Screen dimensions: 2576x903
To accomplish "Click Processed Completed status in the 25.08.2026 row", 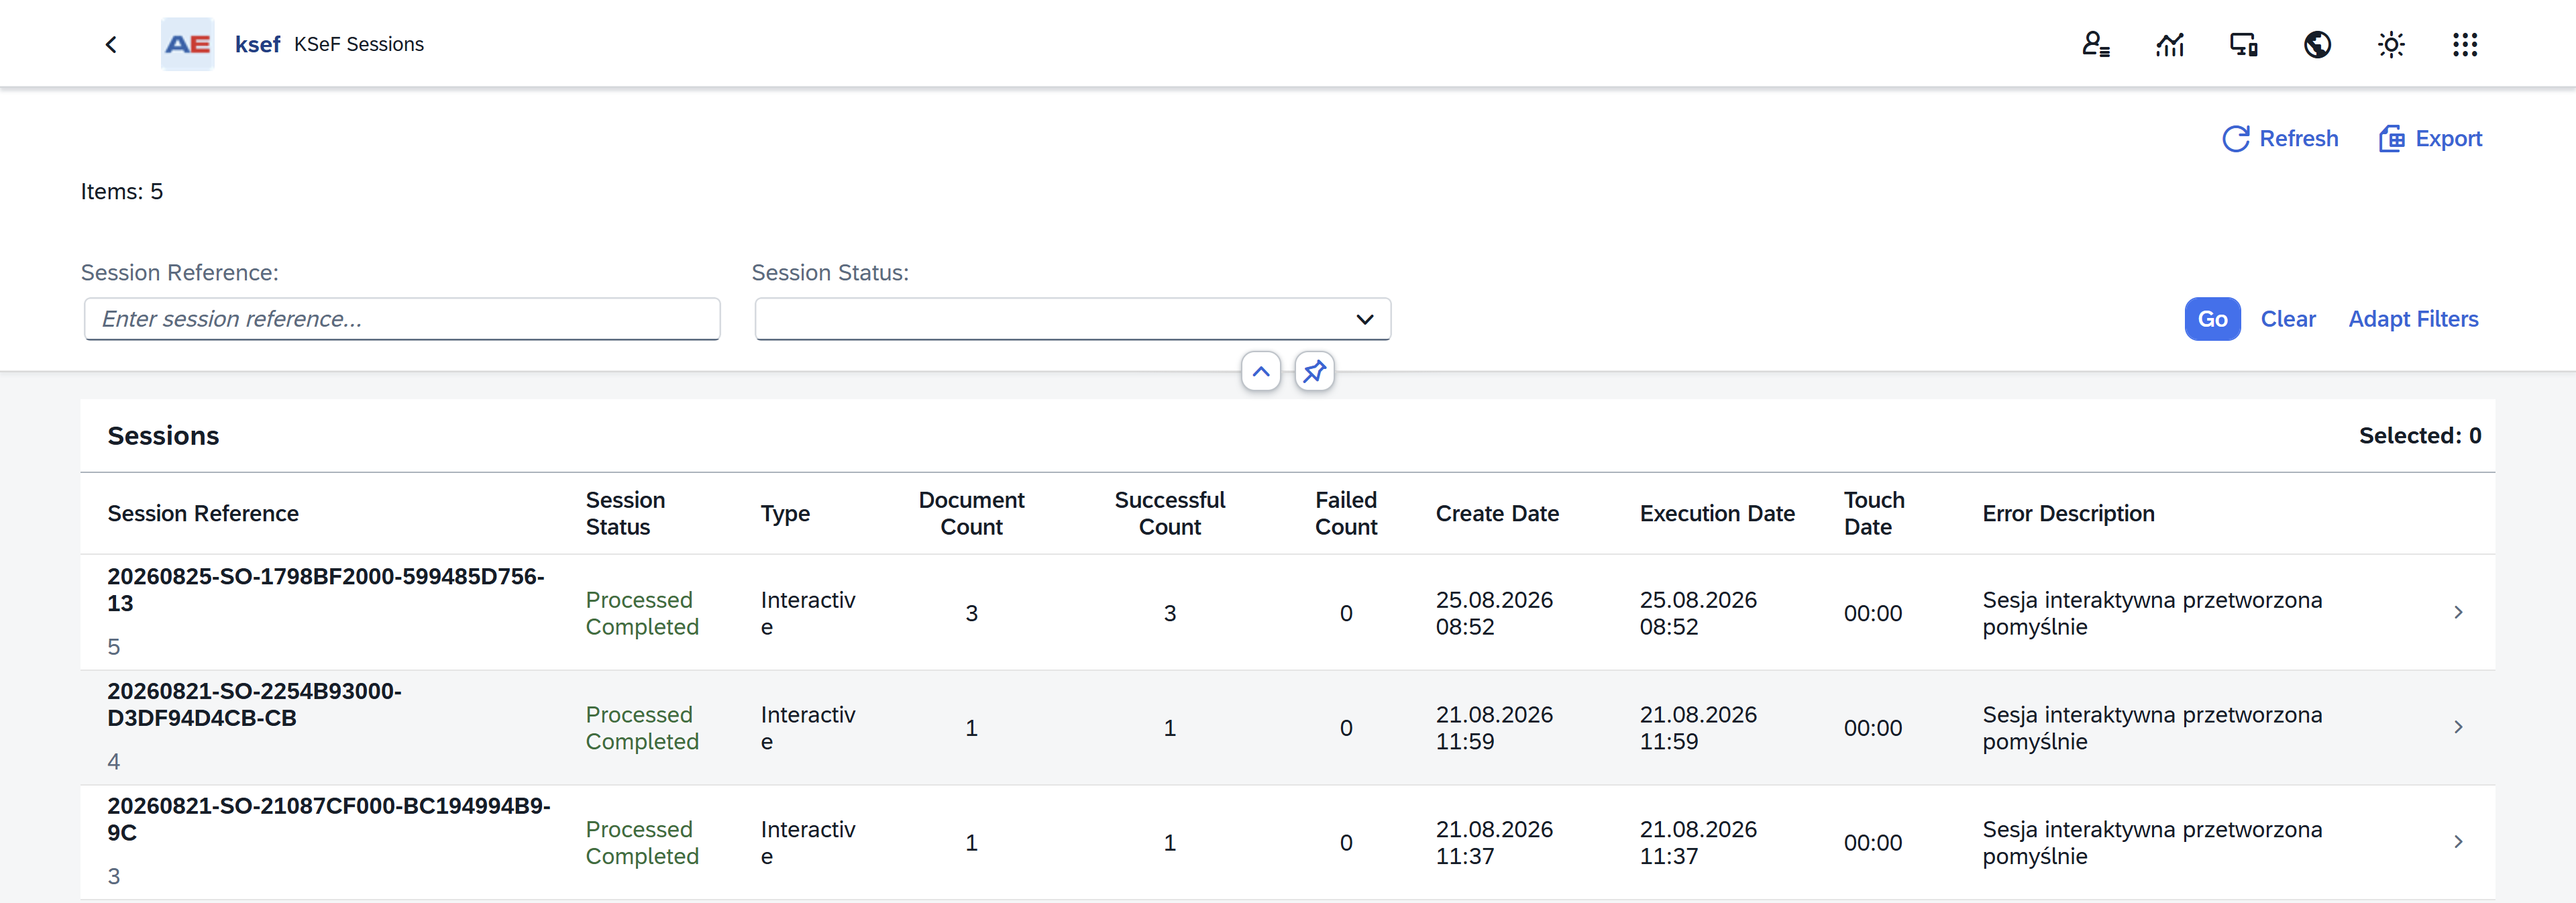I will [642, 613].
